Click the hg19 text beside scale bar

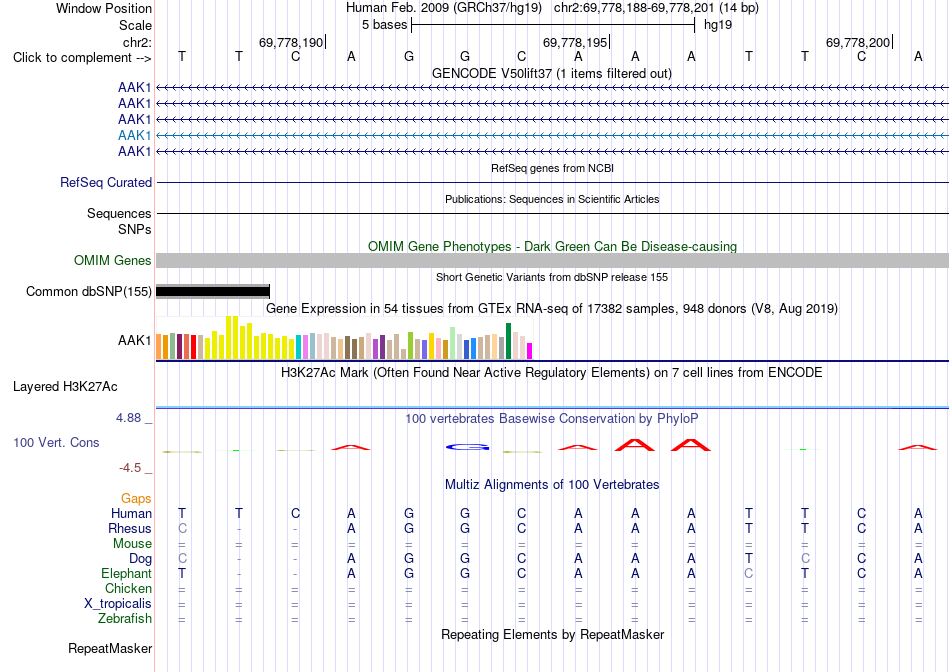tap(717, 25)
